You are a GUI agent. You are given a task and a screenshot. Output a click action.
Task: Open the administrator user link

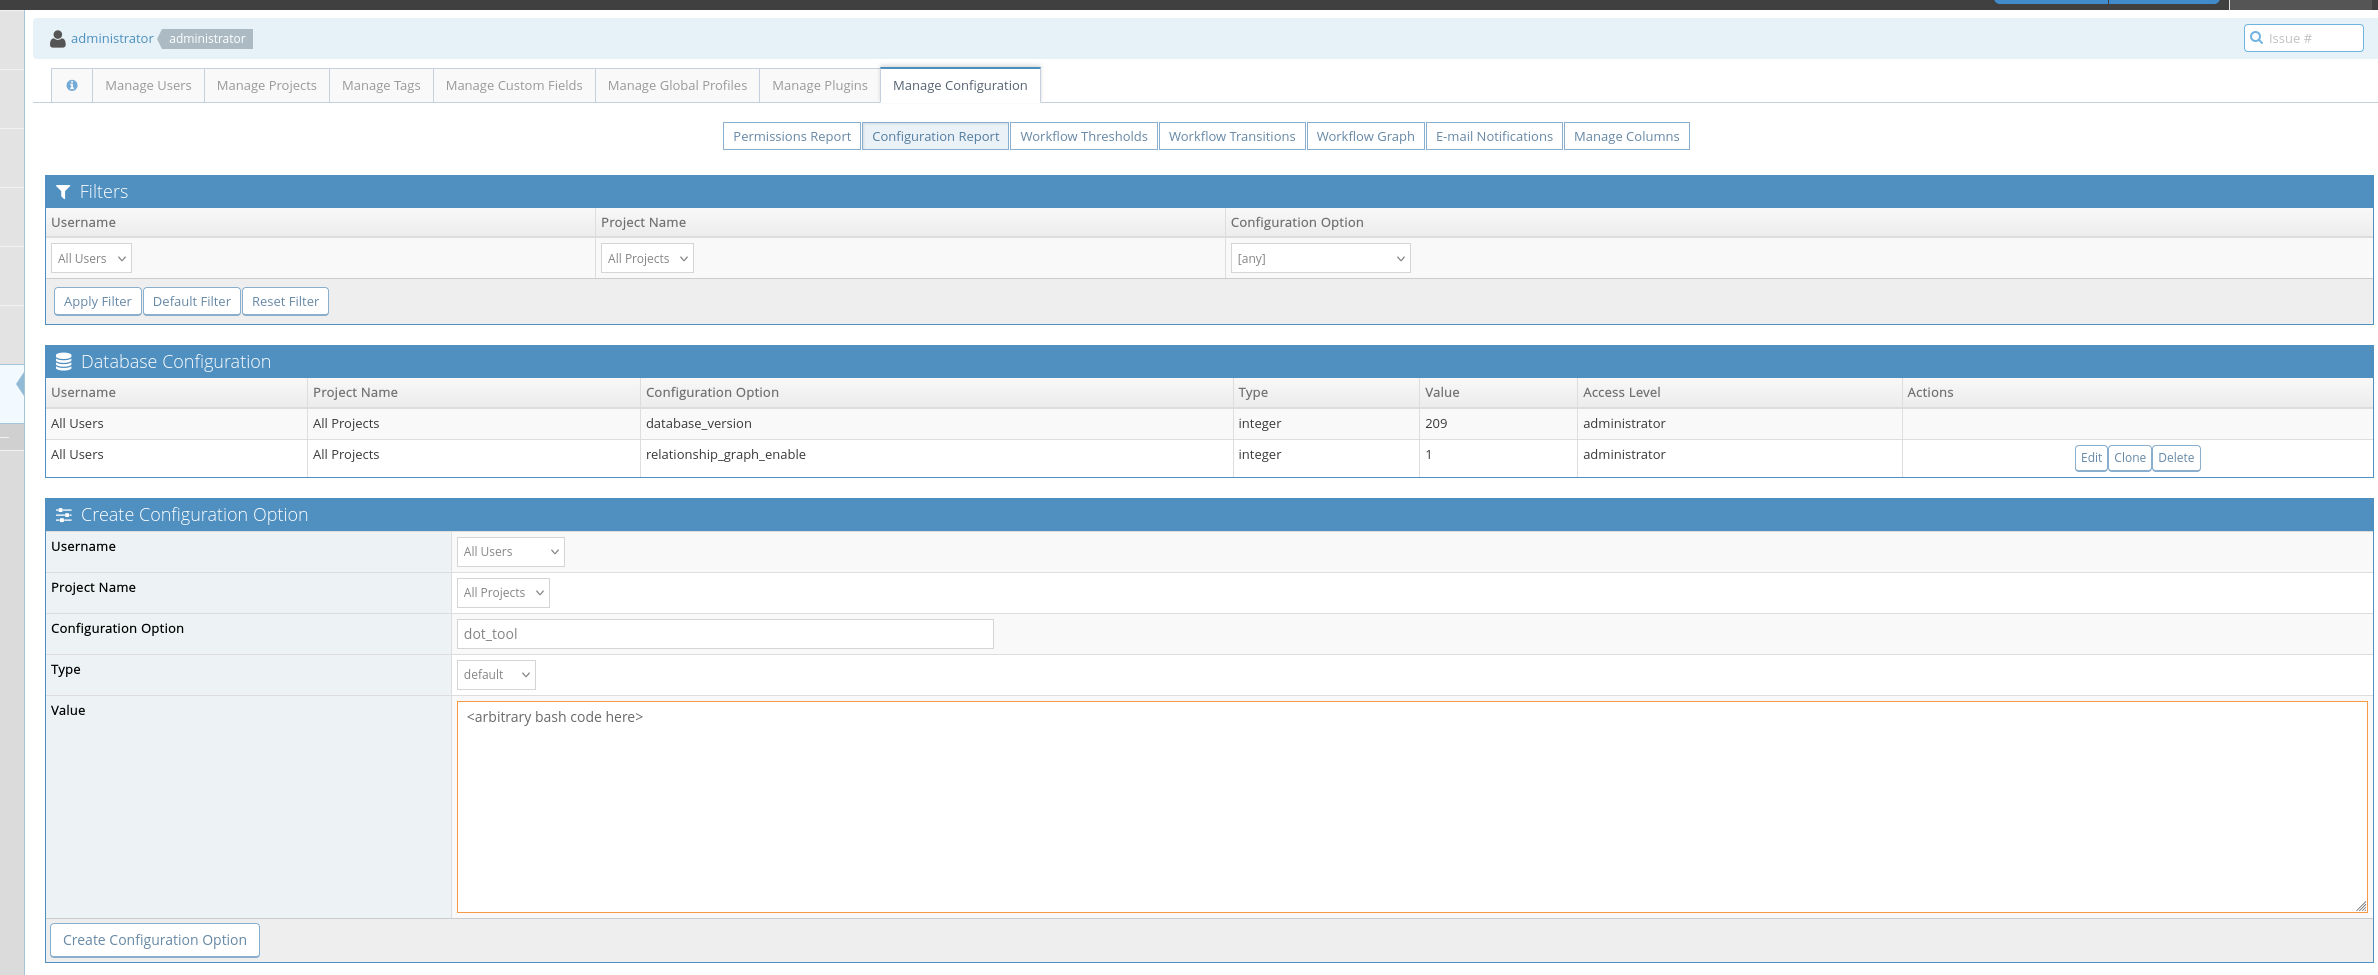coord(112,39)
